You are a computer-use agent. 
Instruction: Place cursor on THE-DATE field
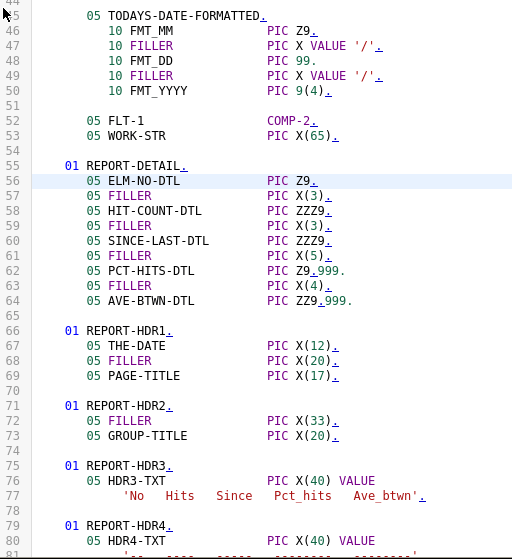point(137,346)
